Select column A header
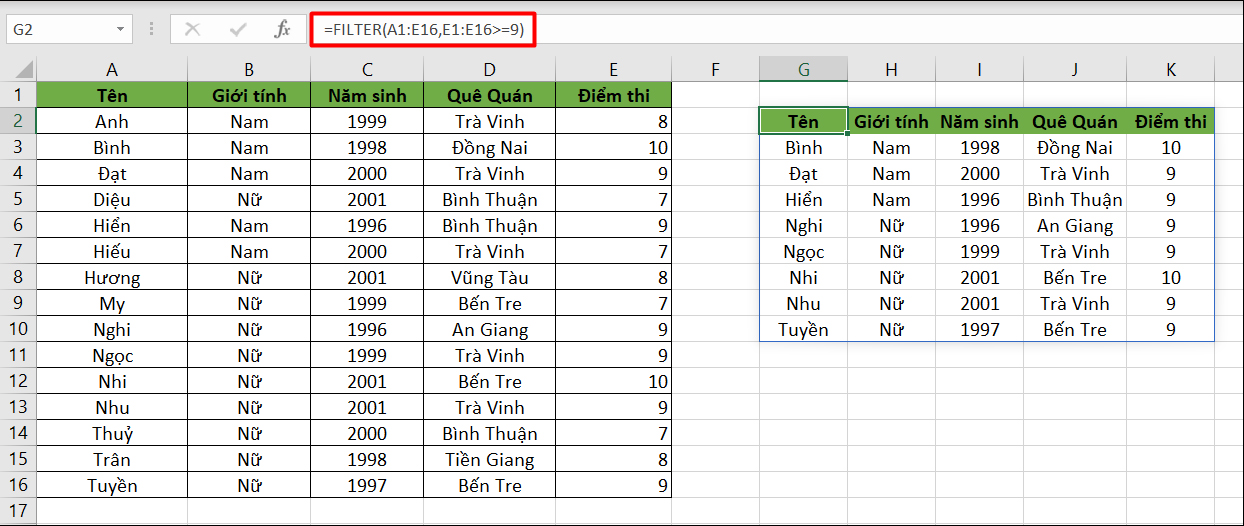Viewport: 1244px width, 526px height. 112,69
